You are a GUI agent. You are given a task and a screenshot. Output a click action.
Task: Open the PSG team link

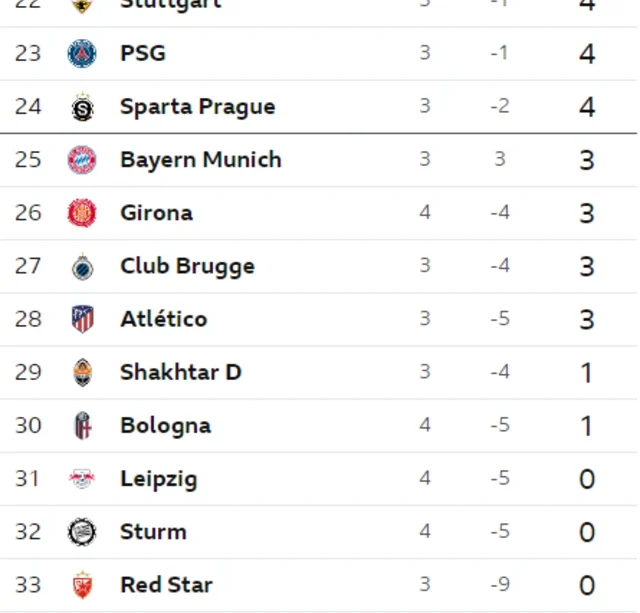pos(143,53)
